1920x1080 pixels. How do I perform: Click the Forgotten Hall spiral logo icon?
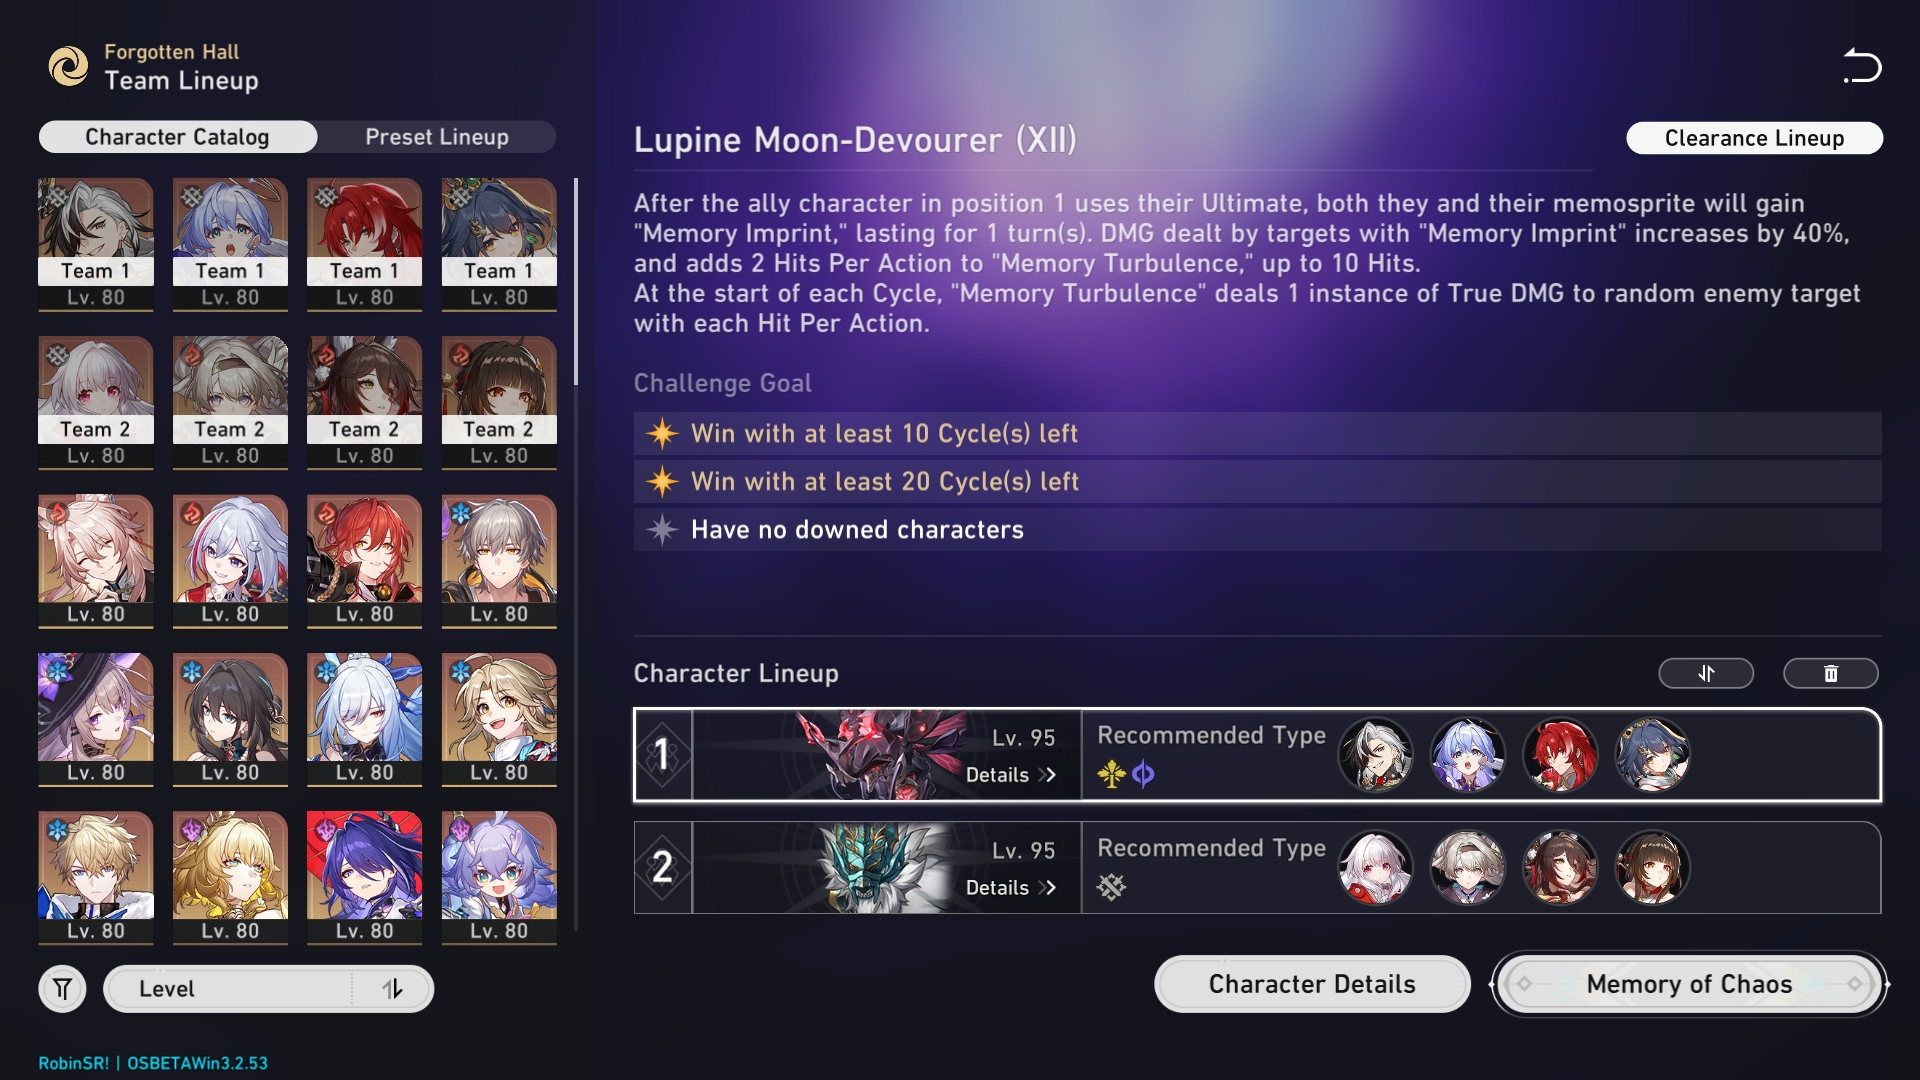point(69,66)
